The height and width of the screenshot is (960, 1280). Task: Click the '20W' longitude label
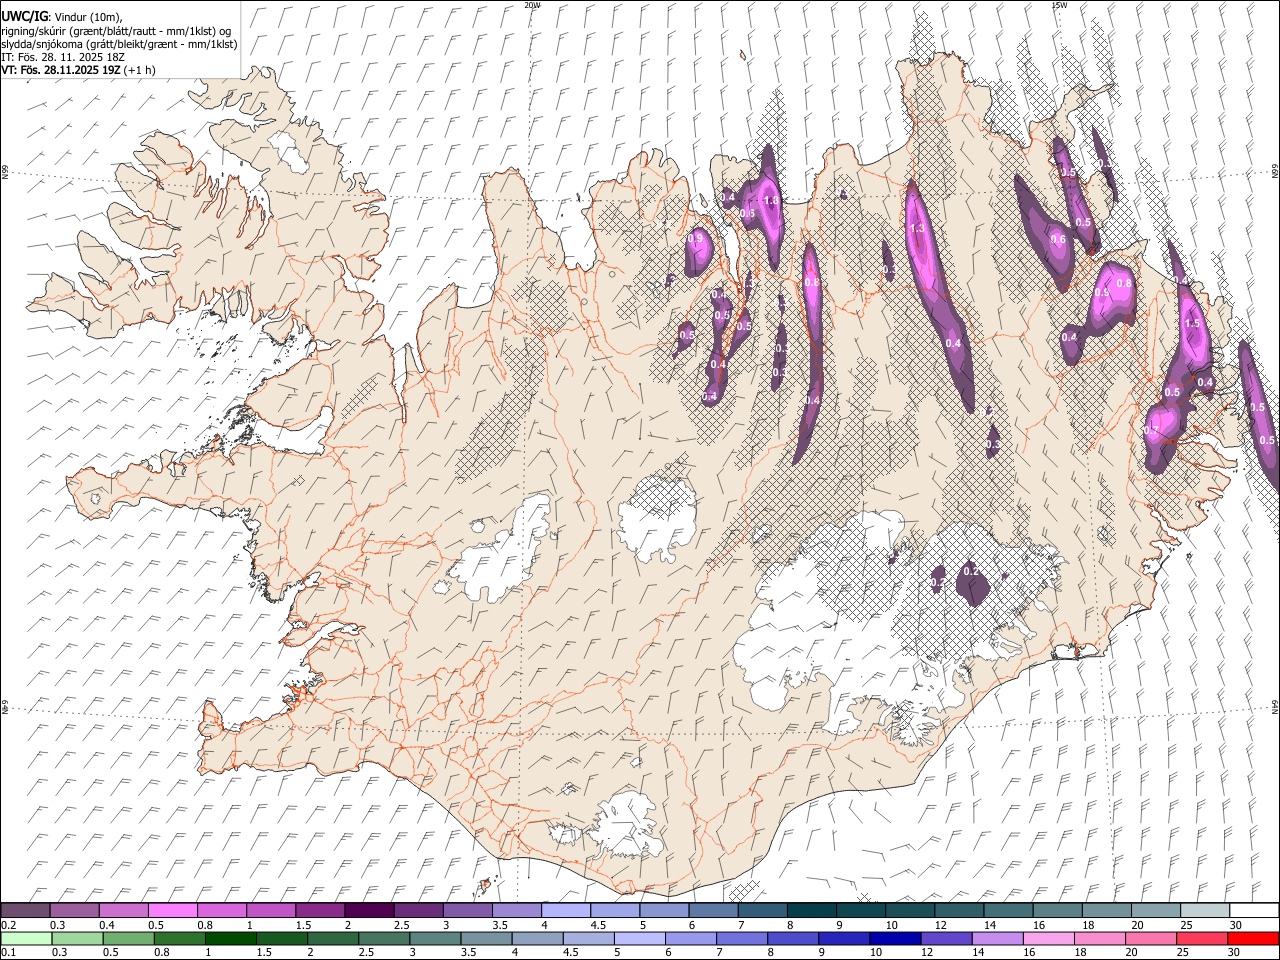[532, 5]
